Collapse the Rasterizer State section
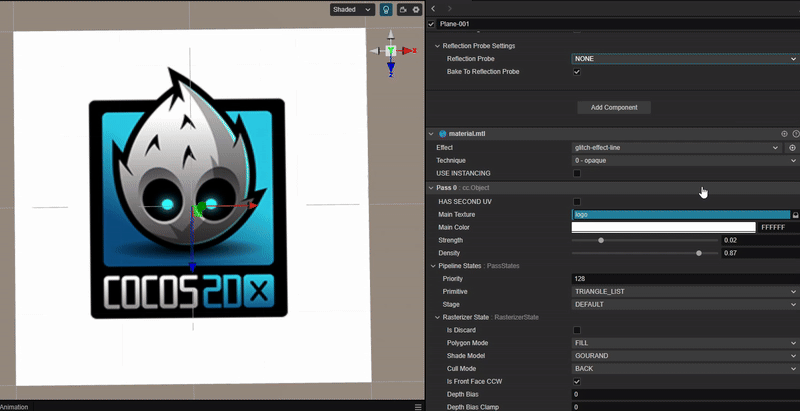800x411 pixels. pos(437,317)
